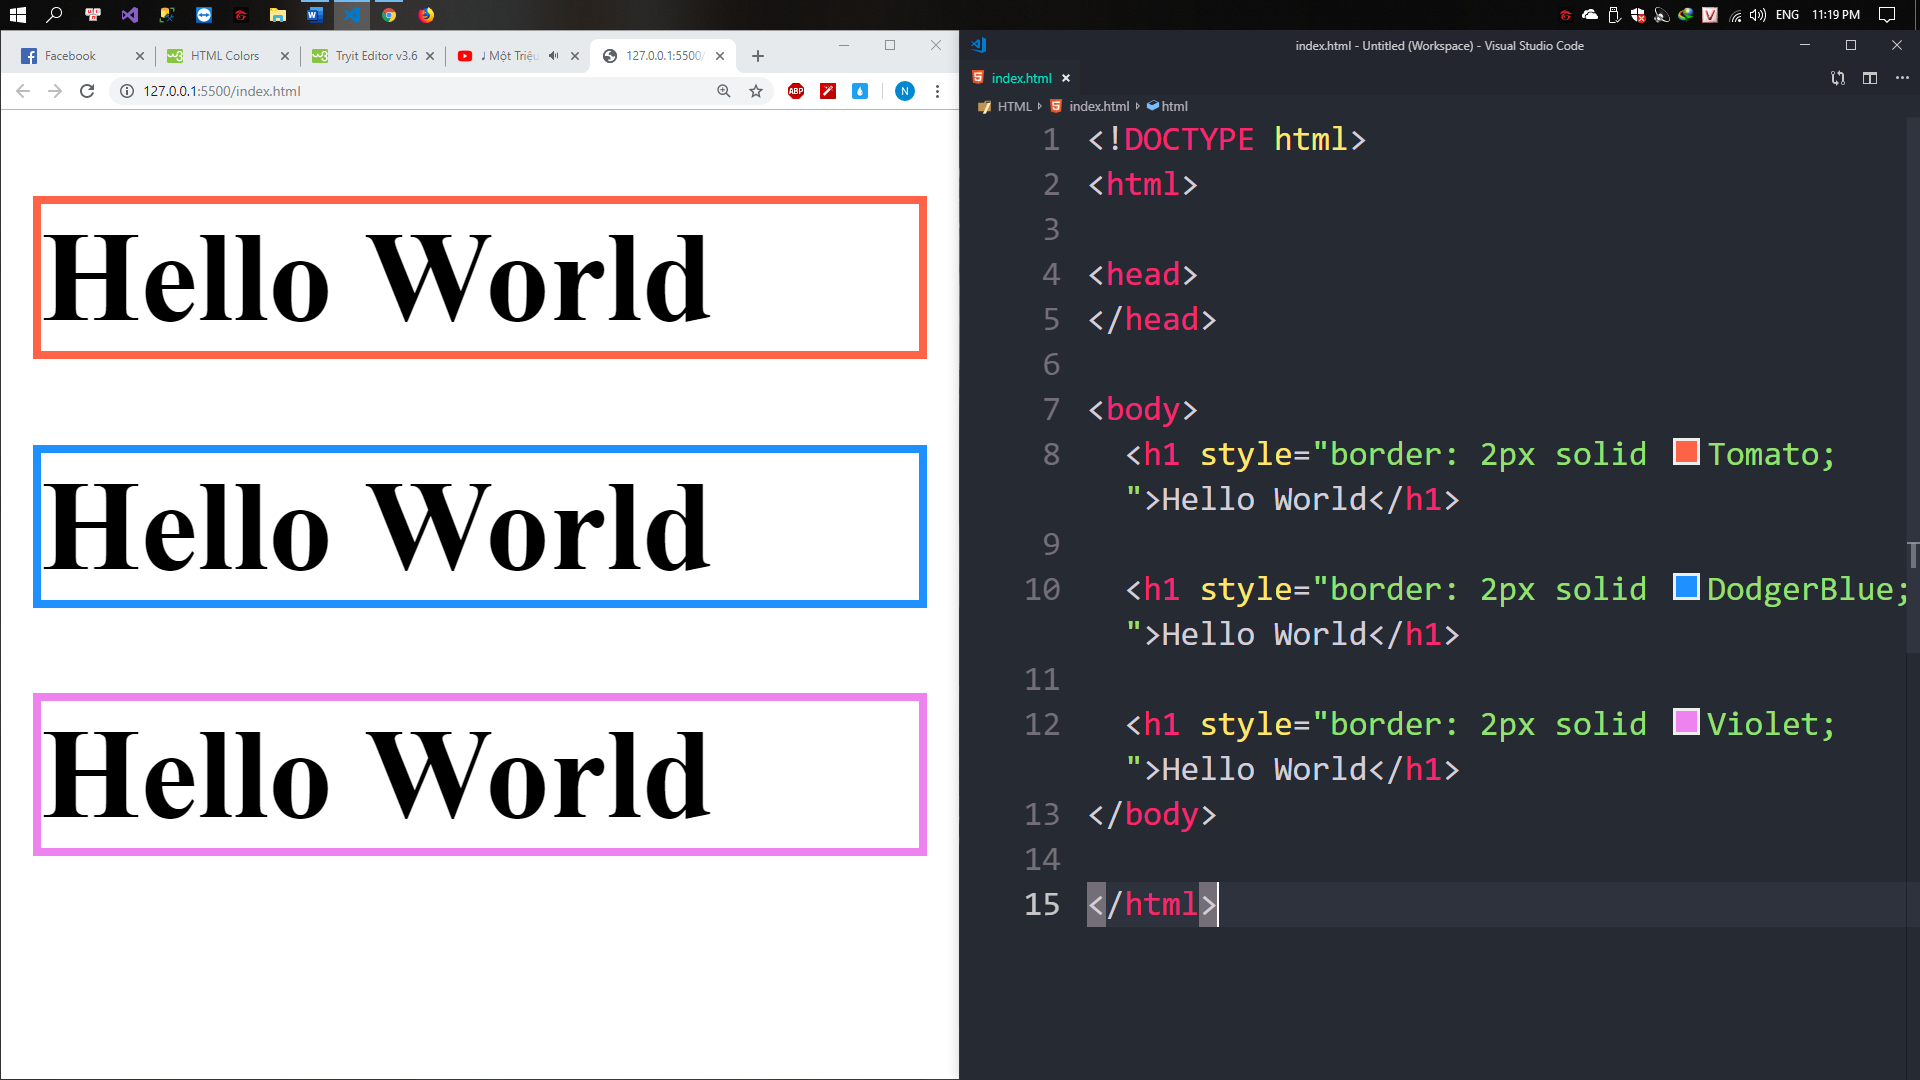Click the AdBlock Plus extension icon
The image size is (1920, 1080).
(x=796, y=91)
